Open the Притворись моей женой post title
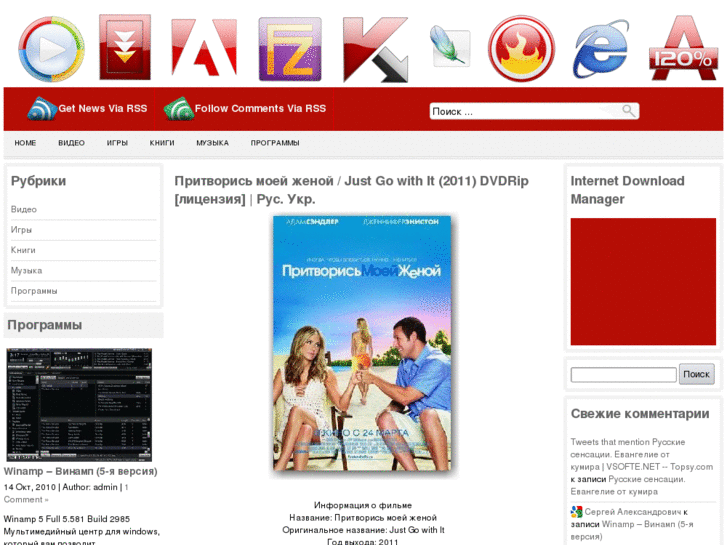This screenshot has height=545, width=727. pyautogui.click(x=351, y=190)
